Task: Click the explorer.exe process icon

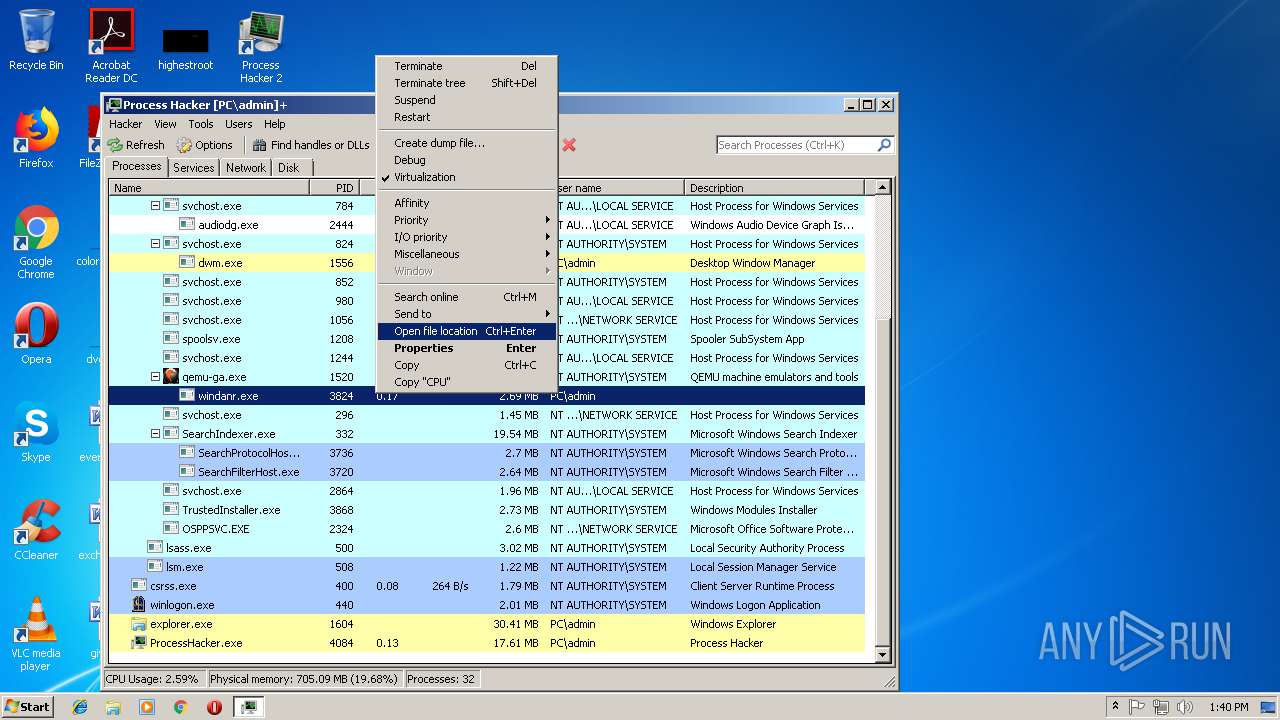Action: click(x=139, y=624)
